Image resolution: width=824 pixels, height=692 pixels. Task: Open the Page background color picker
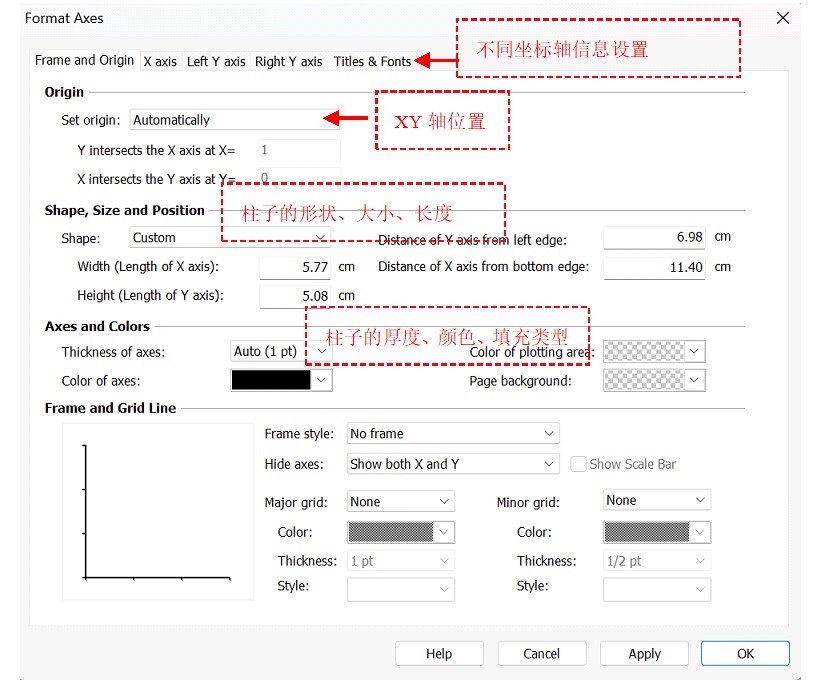[654, 381]
